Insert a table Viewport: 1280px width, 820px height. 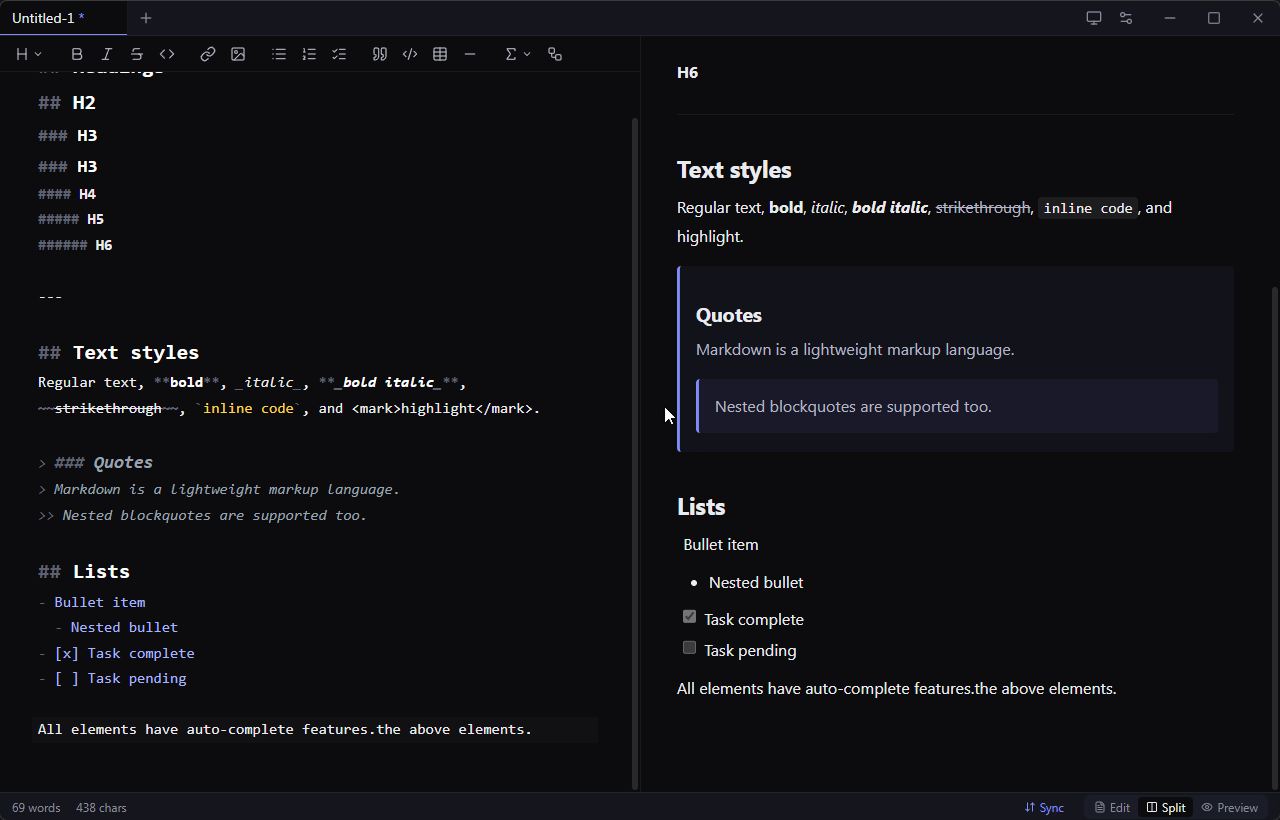(x=440, y=54)
